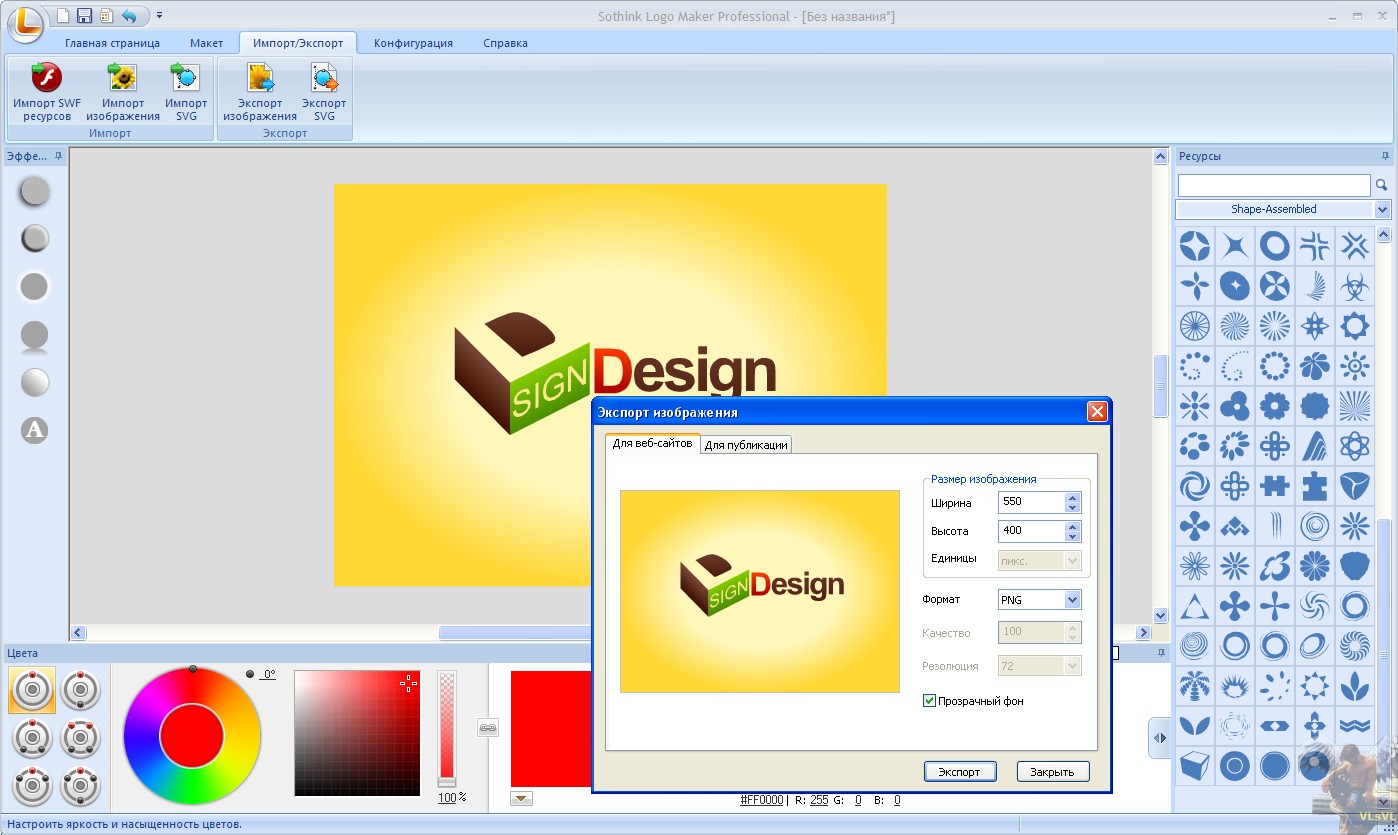Open the quick-access toolbar customize arrow
1398x835 pixels.
(160, 15)
